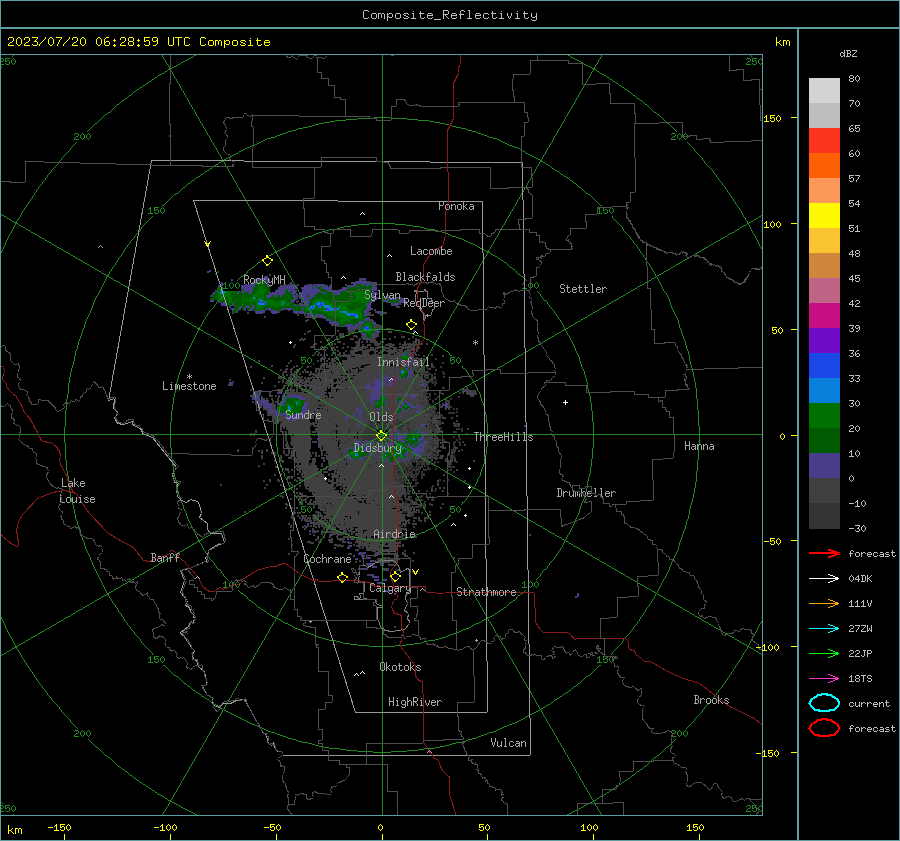Click the Olds city label
Image resolution: width=900 pixels, height=841 pixels.
point(381,417)
